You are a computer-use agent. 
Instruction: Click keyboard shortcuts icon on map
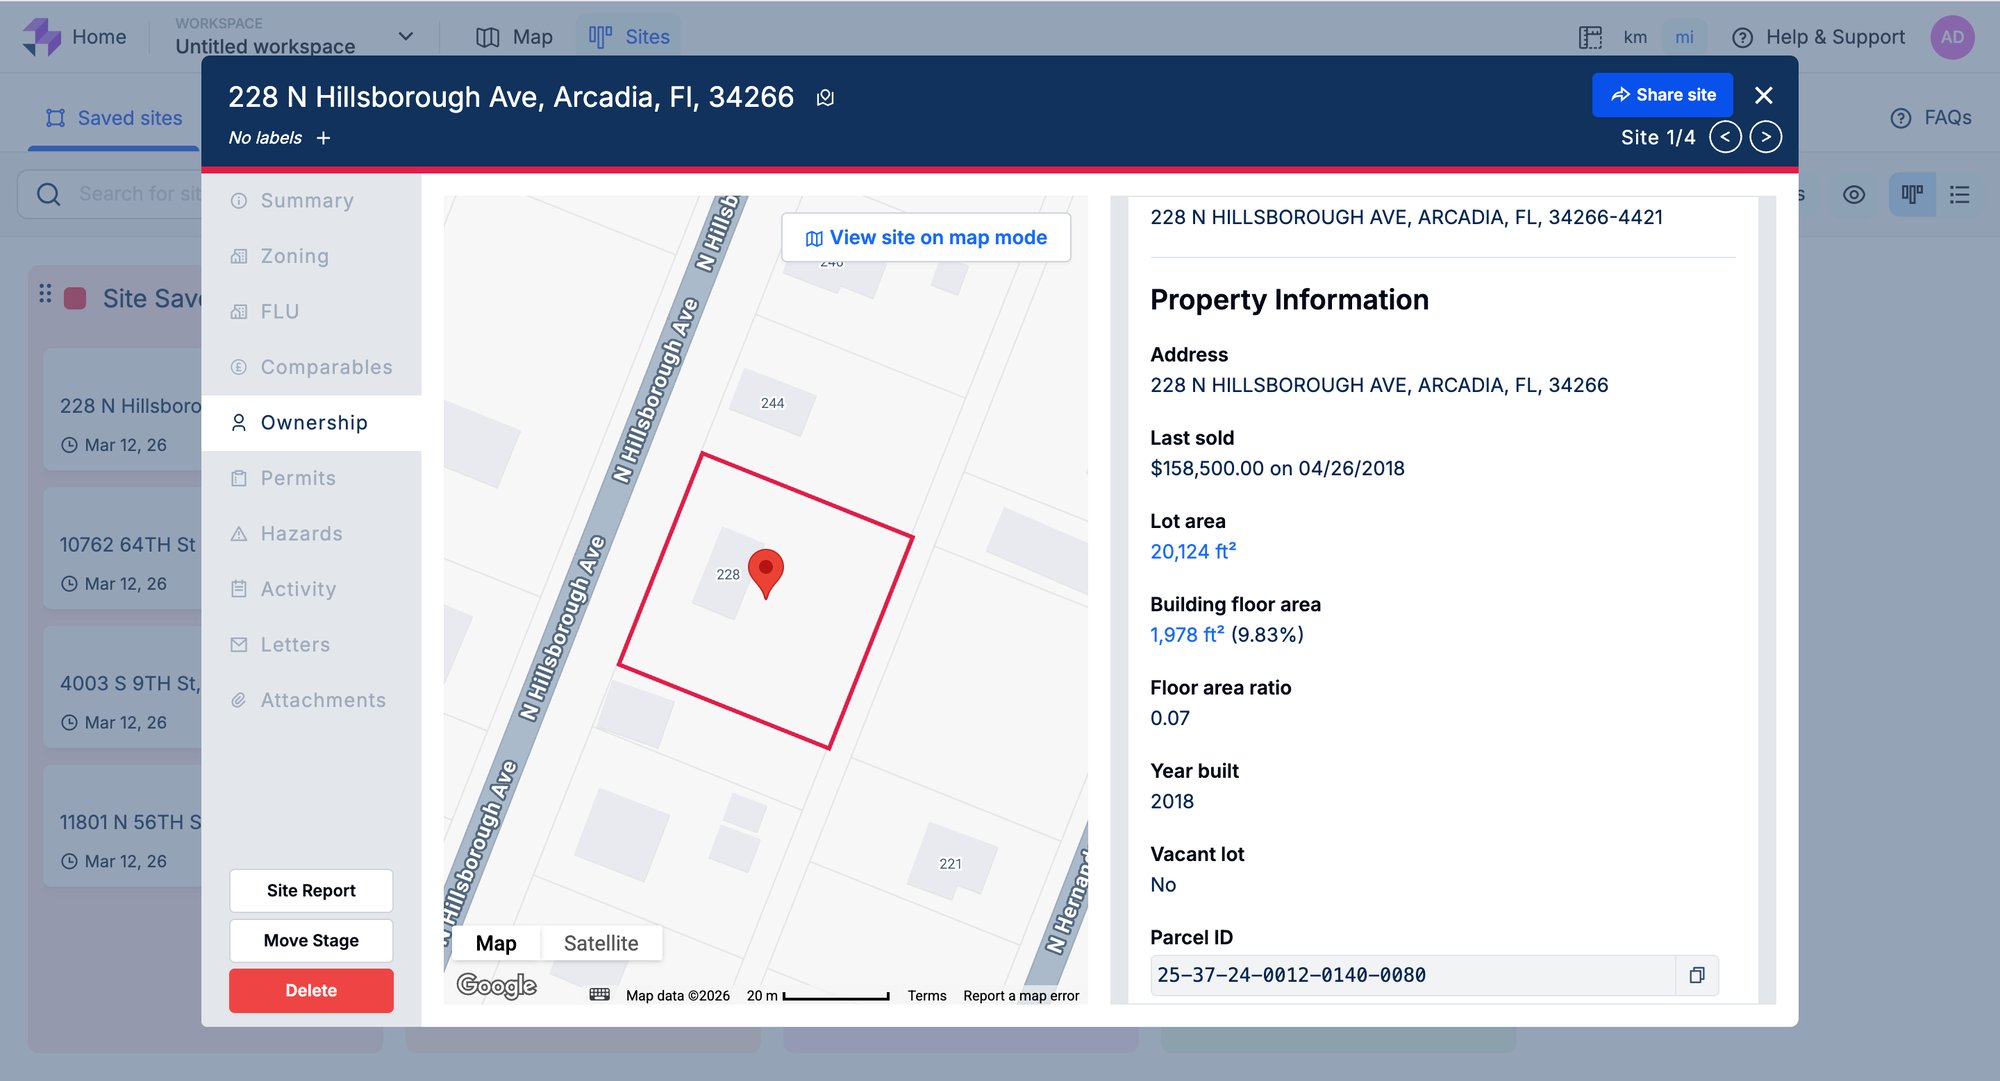(x=599, y=995)
